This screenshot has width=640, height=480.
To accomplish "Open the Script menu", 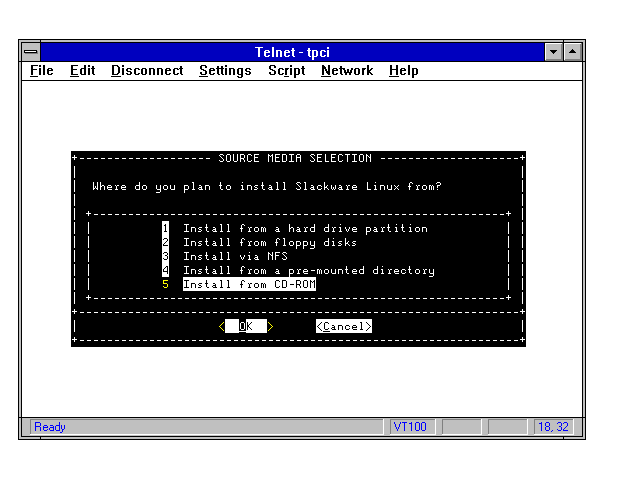I will tap(286, 71).
